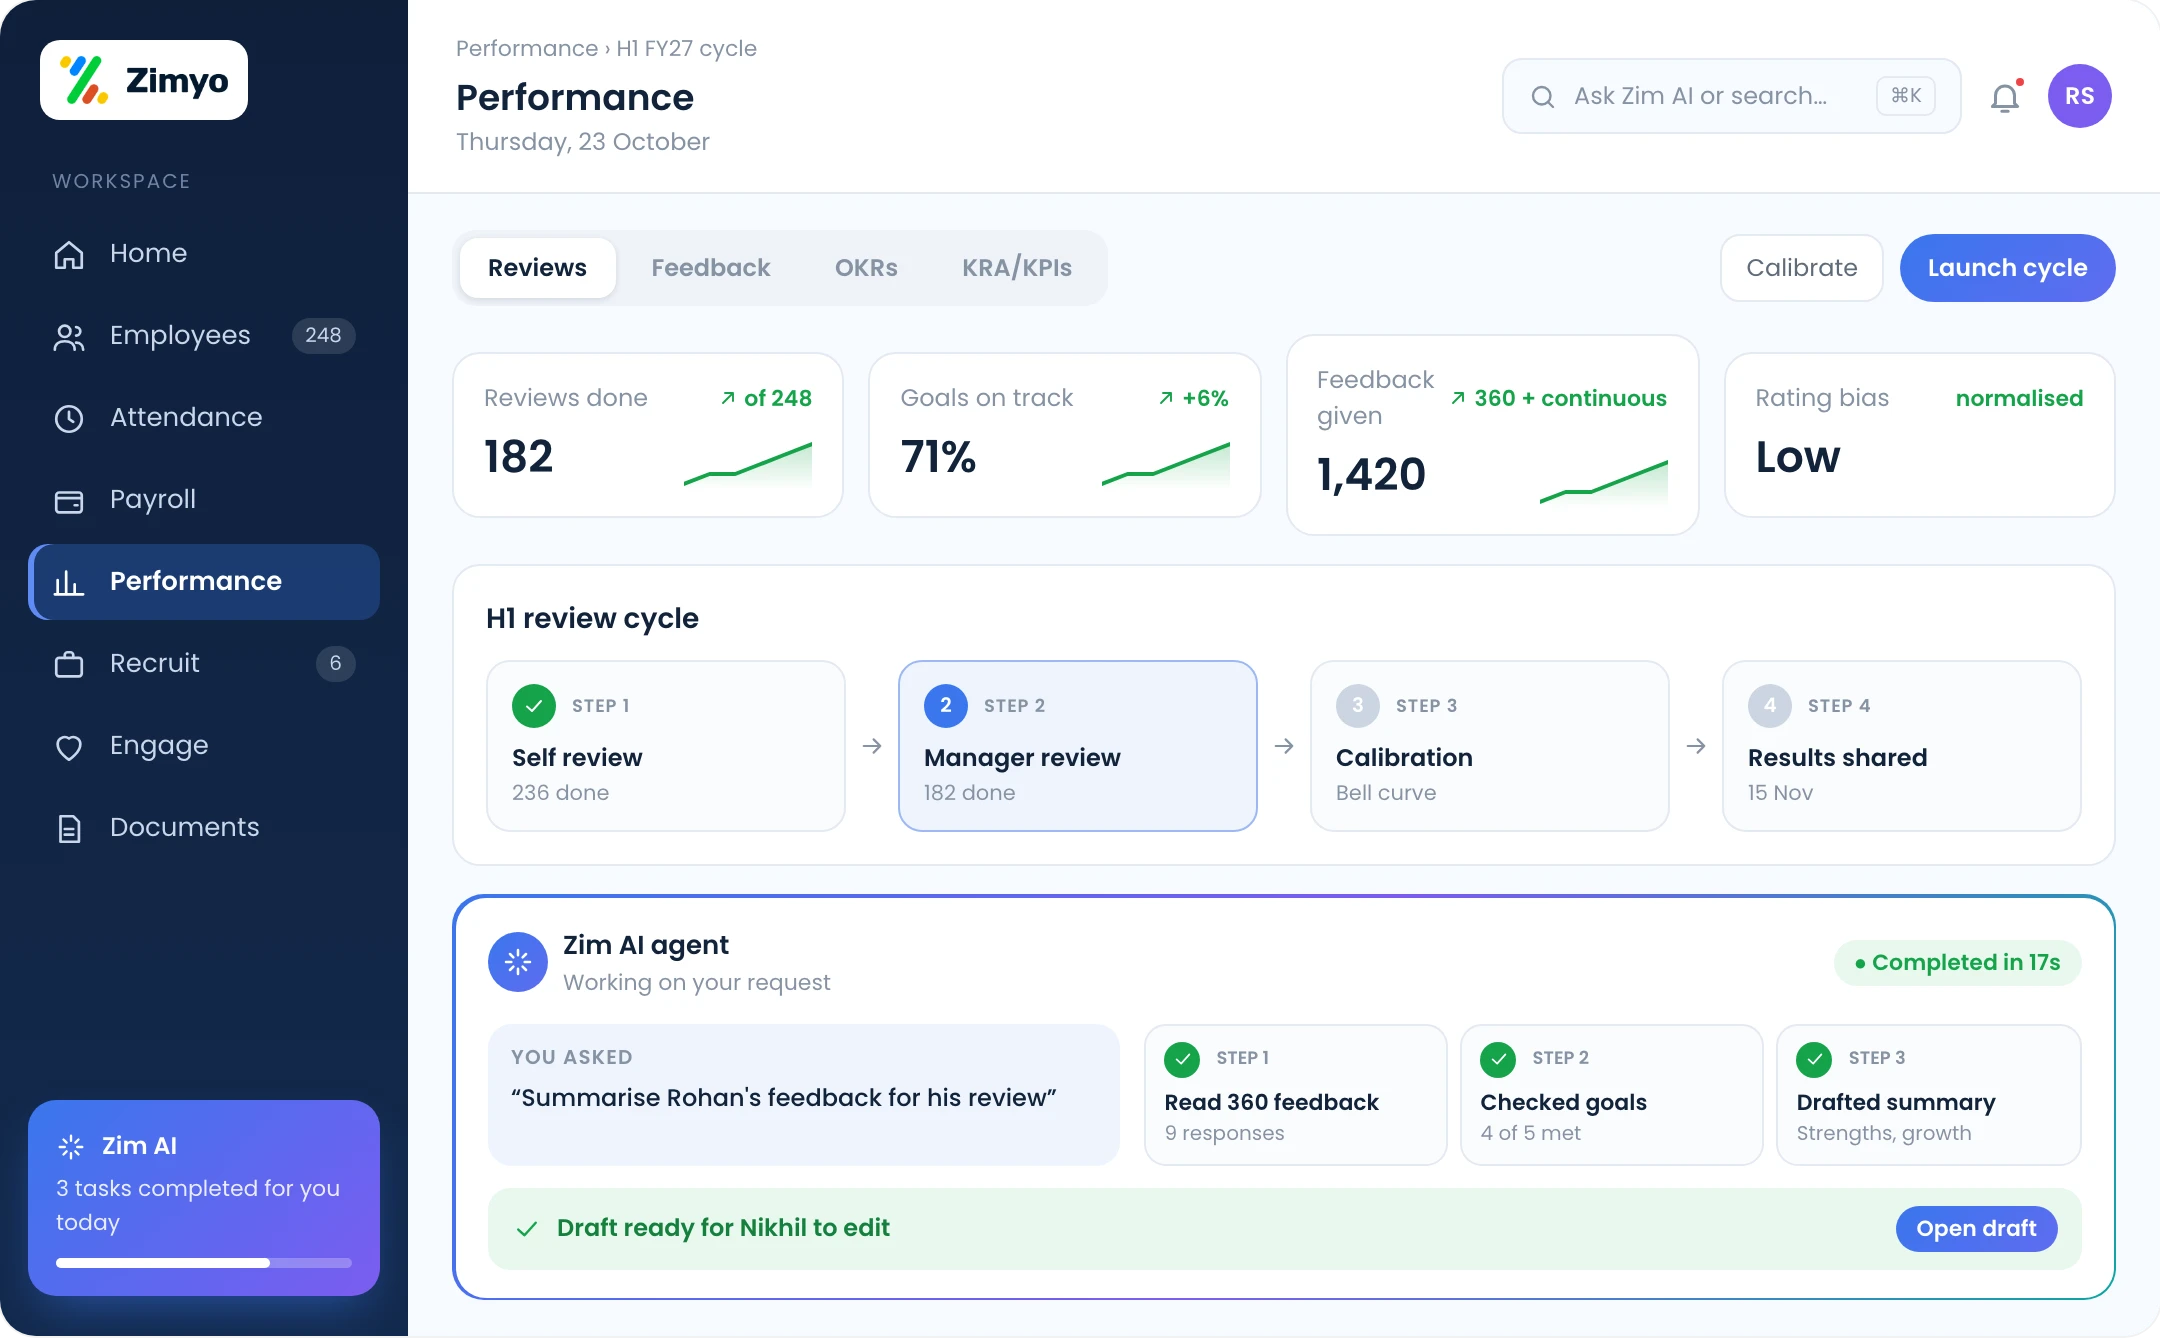
Task: Switch to the OKRs tab
Action: coord(866,268)
